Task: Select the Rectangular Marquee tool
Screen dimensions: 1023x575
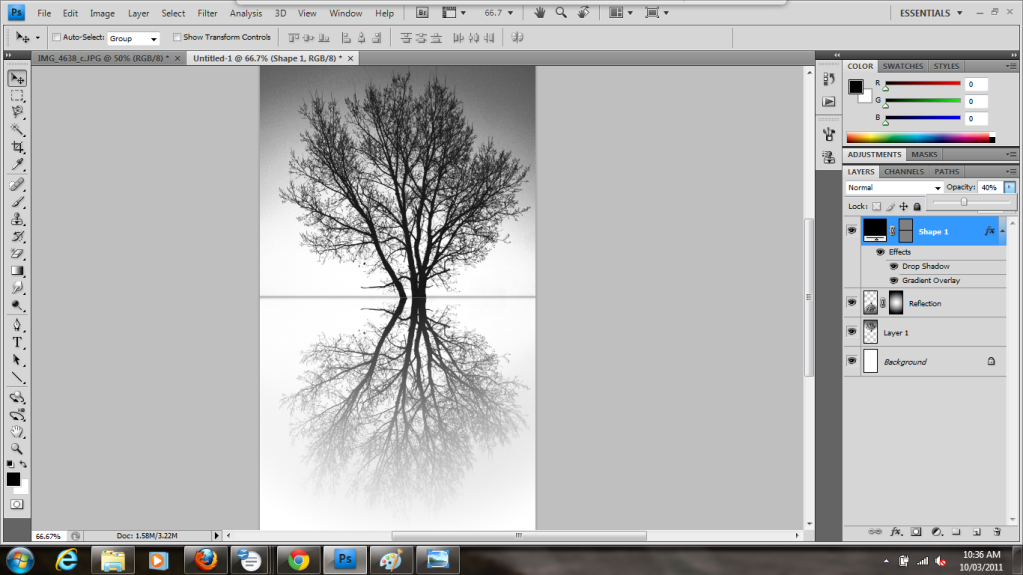Action: [x=17, y=96]
